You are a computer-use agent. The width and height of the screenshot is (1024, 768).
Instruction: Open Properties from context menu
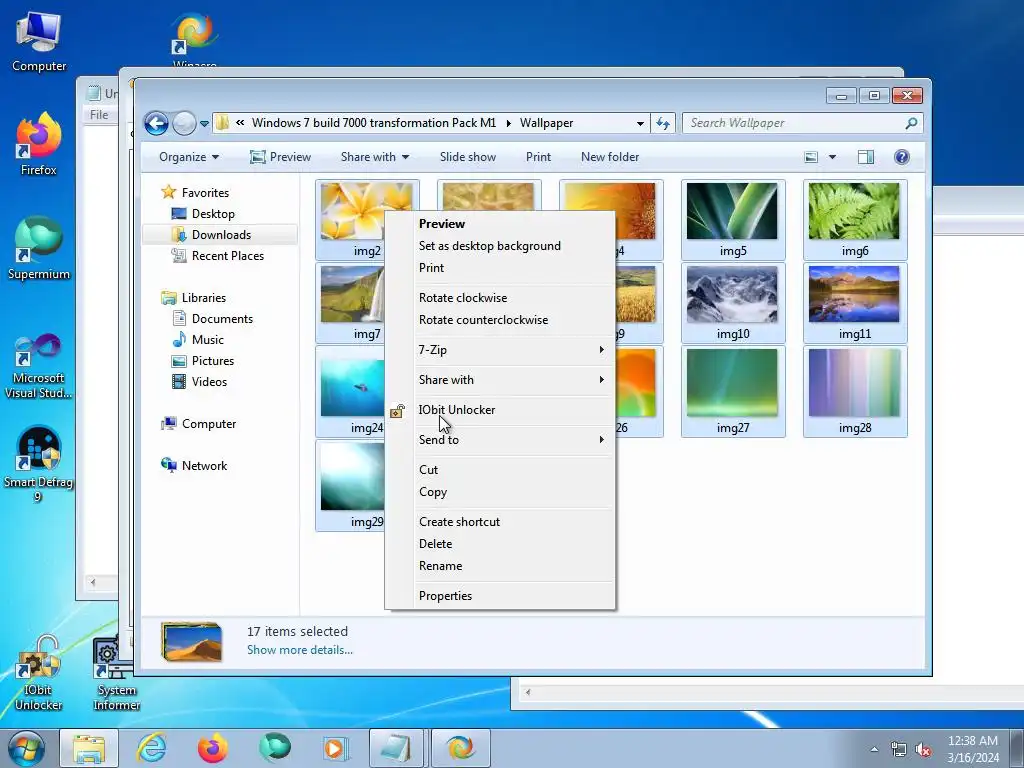click(x=500, y=596)
